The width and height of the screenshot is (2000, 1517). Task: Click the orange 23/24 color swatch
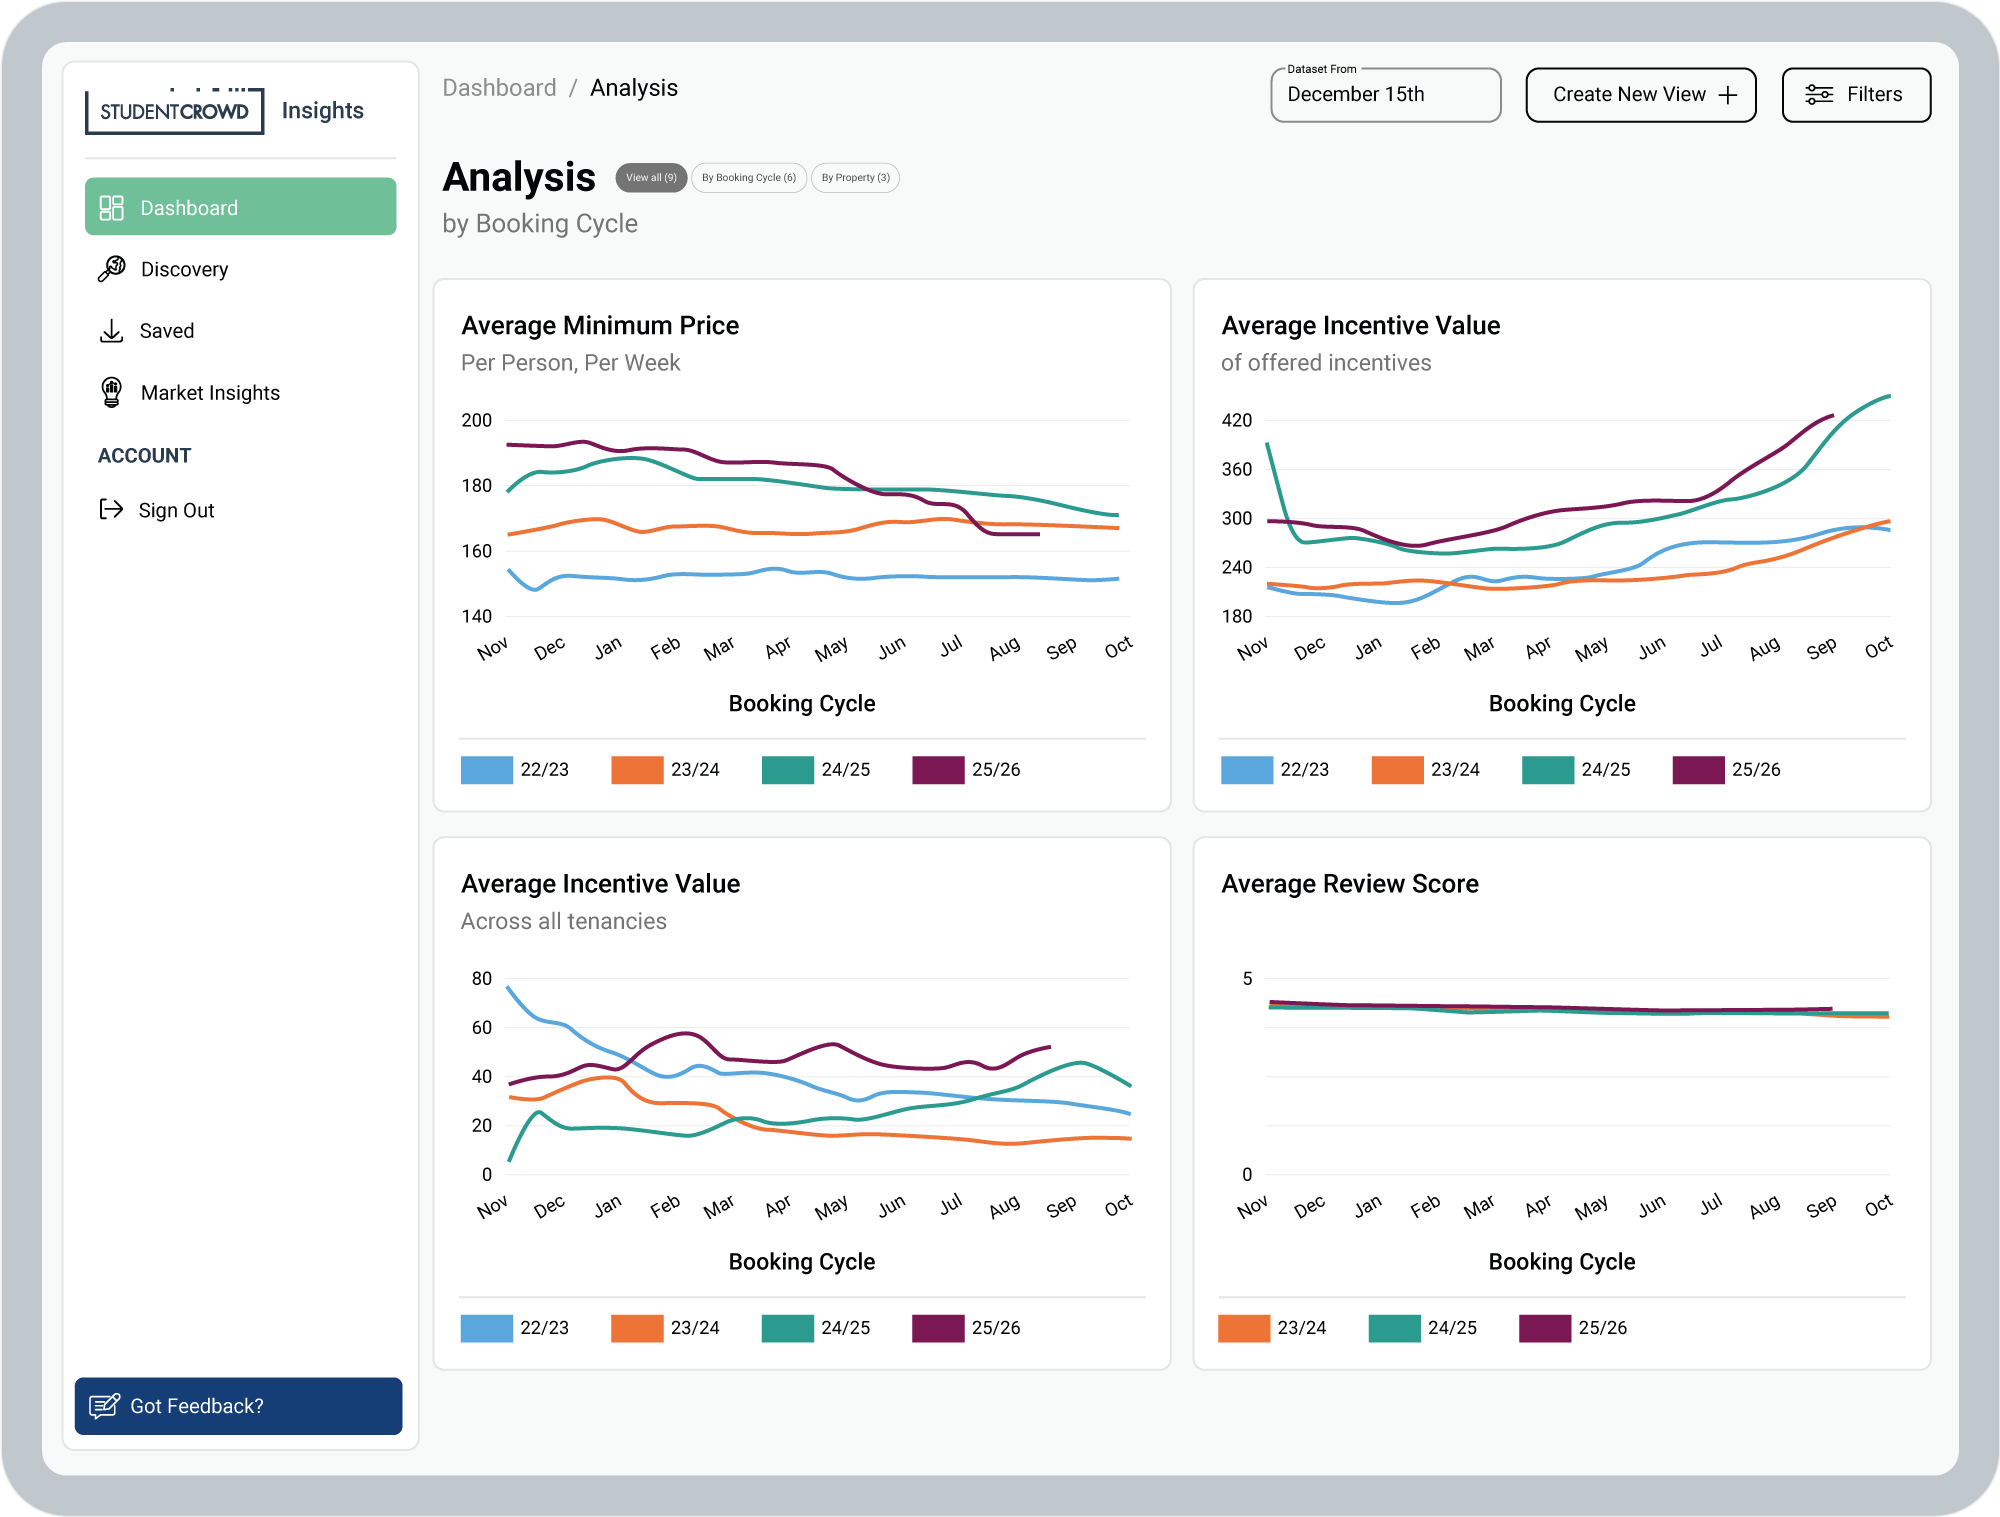(x=635, y=770)
